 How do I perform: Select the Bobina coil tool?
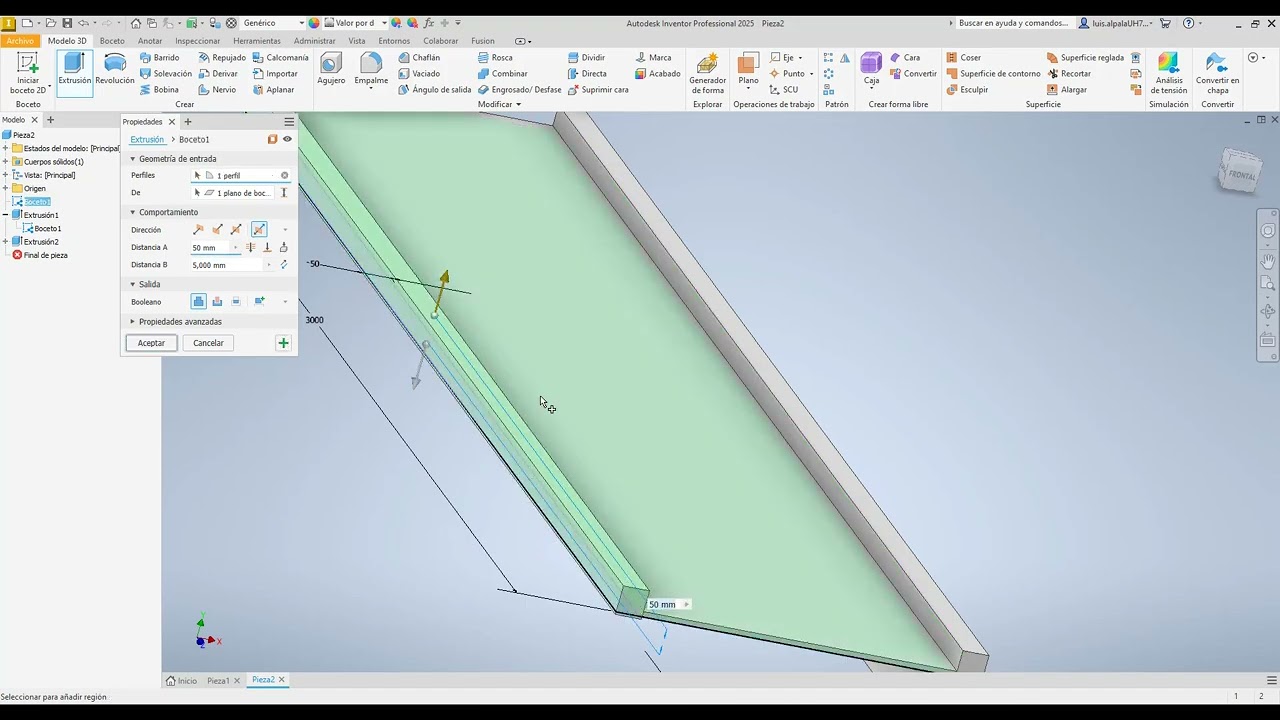[158, 90]
